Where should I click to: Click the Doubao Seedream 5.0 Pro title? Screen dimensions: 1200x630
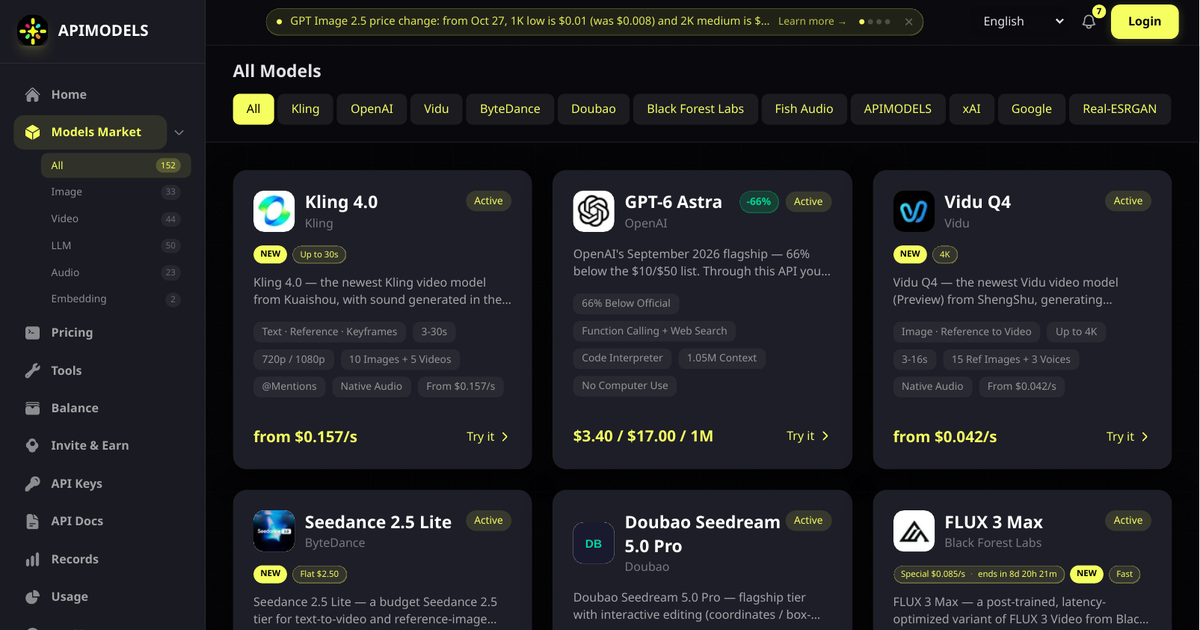(x=702, y=534)
